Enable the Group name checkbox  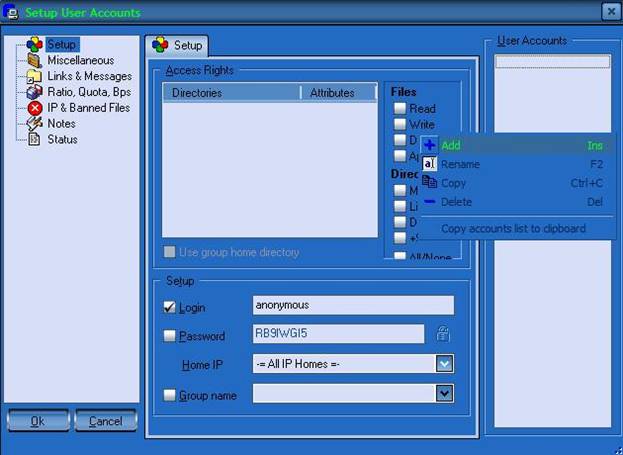click(x=169, y=395)
